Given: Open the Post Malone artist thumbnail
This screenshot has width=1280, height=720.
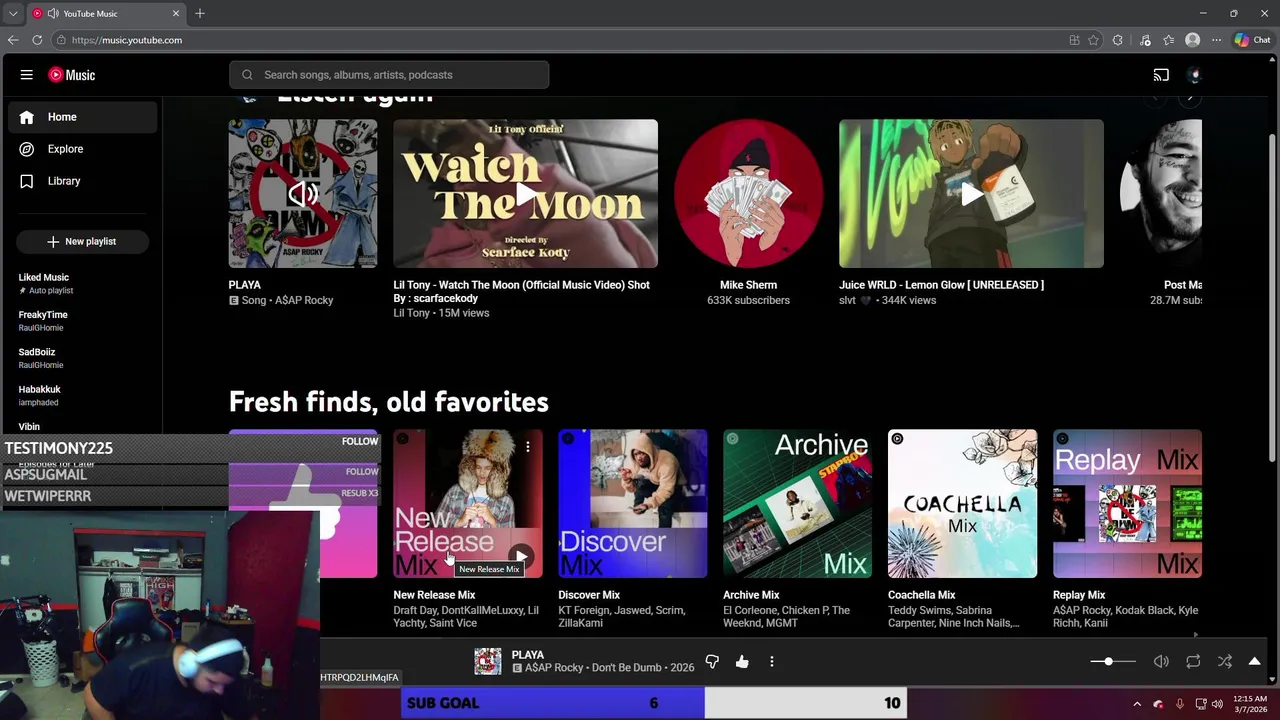Looking at the screenshot, I should tap(1161, 194).
